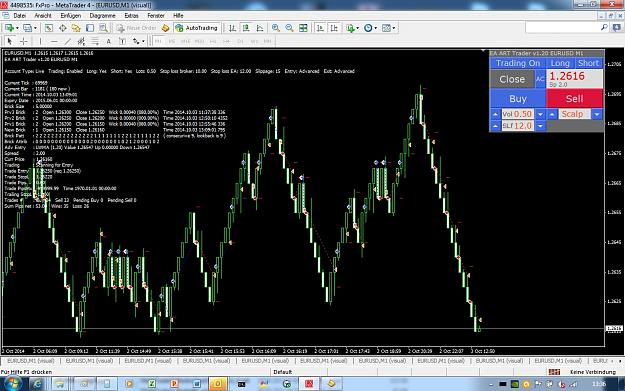The width and height of the screenshot is (625, 391).
Task: Toggle the AutoTrading button
Action: tap(197, 28)
